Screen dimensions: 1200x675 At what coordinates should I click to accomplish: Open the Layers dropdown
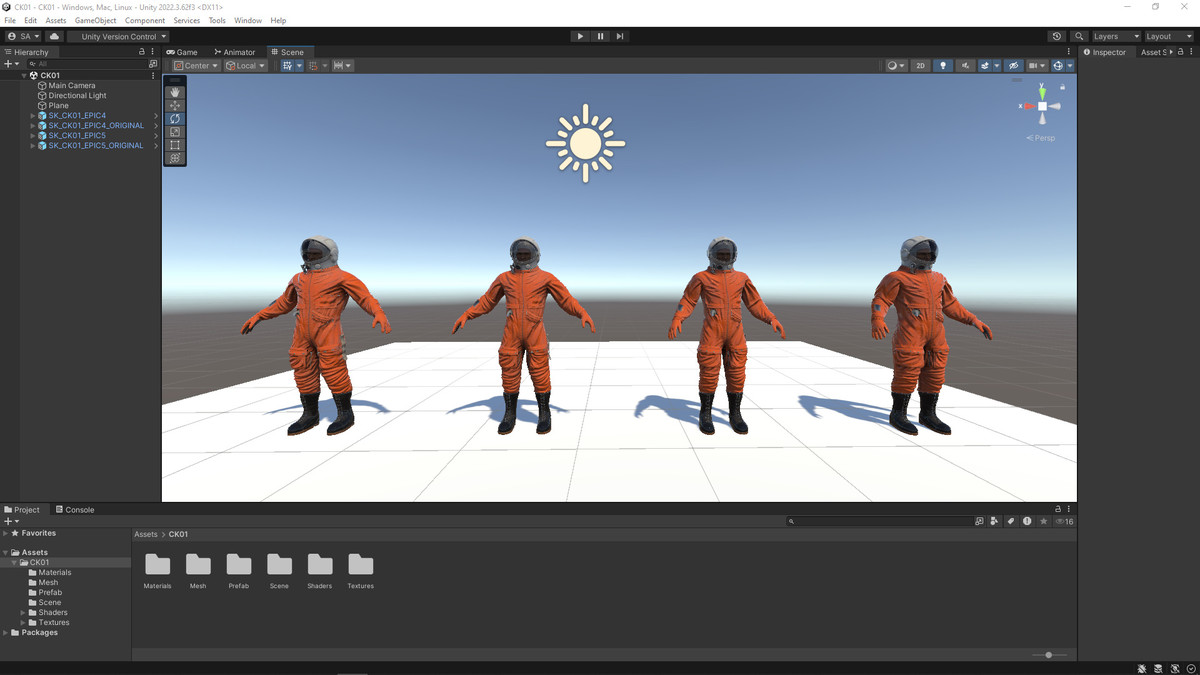pos(1115,36)
